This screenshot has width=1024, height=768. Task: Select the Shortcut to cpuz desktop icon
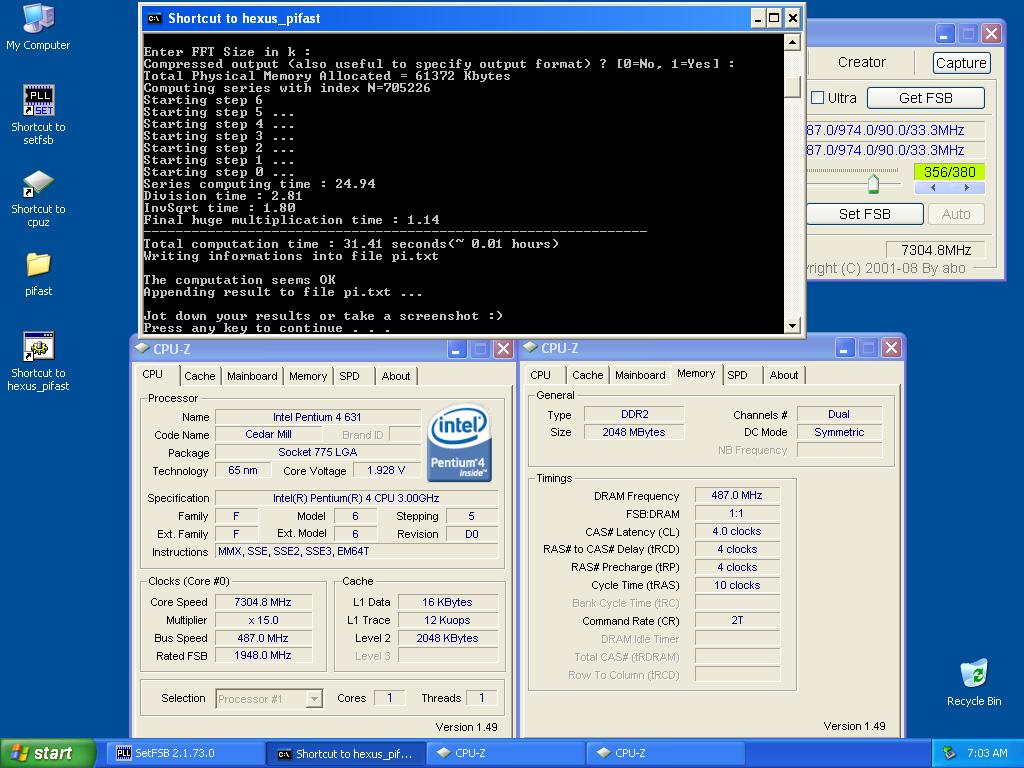(38, 198)
